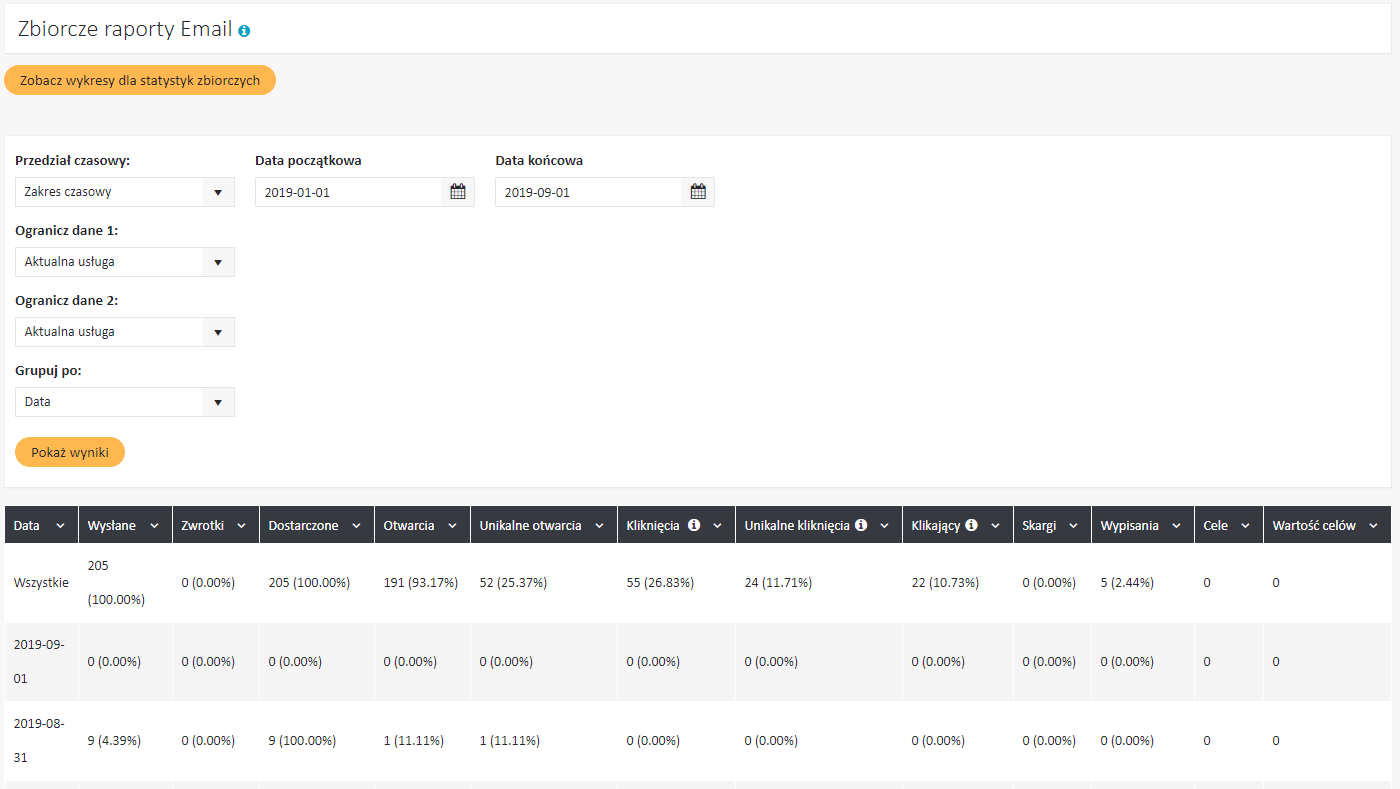
Task: Expand Ogranicz dane 1 dropdown
Action: pos(124,262)
